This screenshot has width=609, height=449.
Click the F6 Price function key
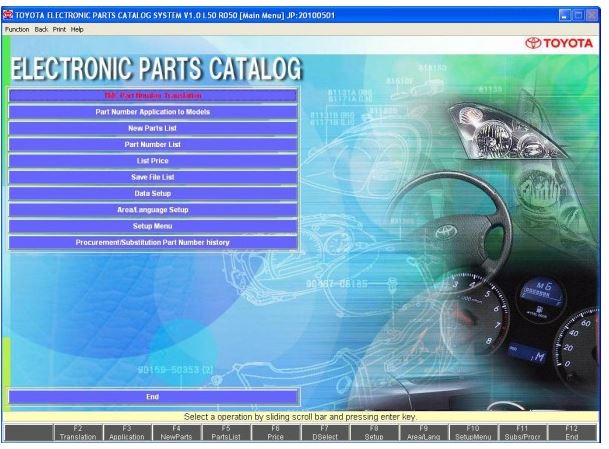(x=275, y=433)
